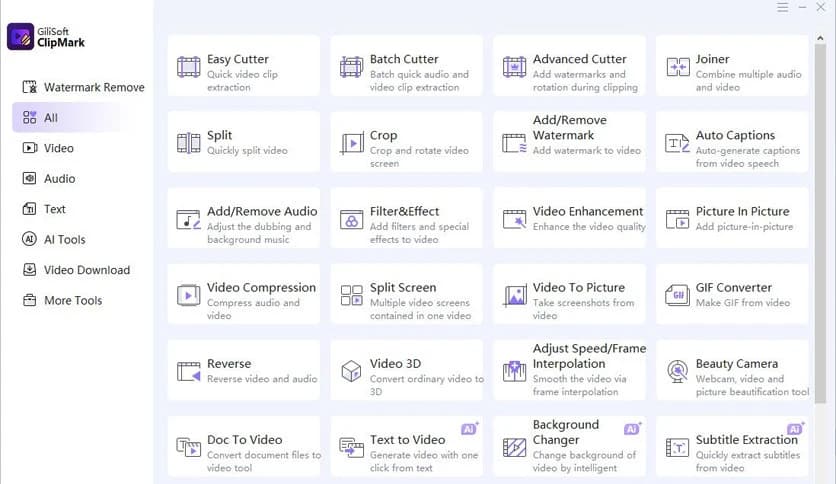Click the GIF Converter icon
The image size is (836, 484).
[x=677, y=295]
